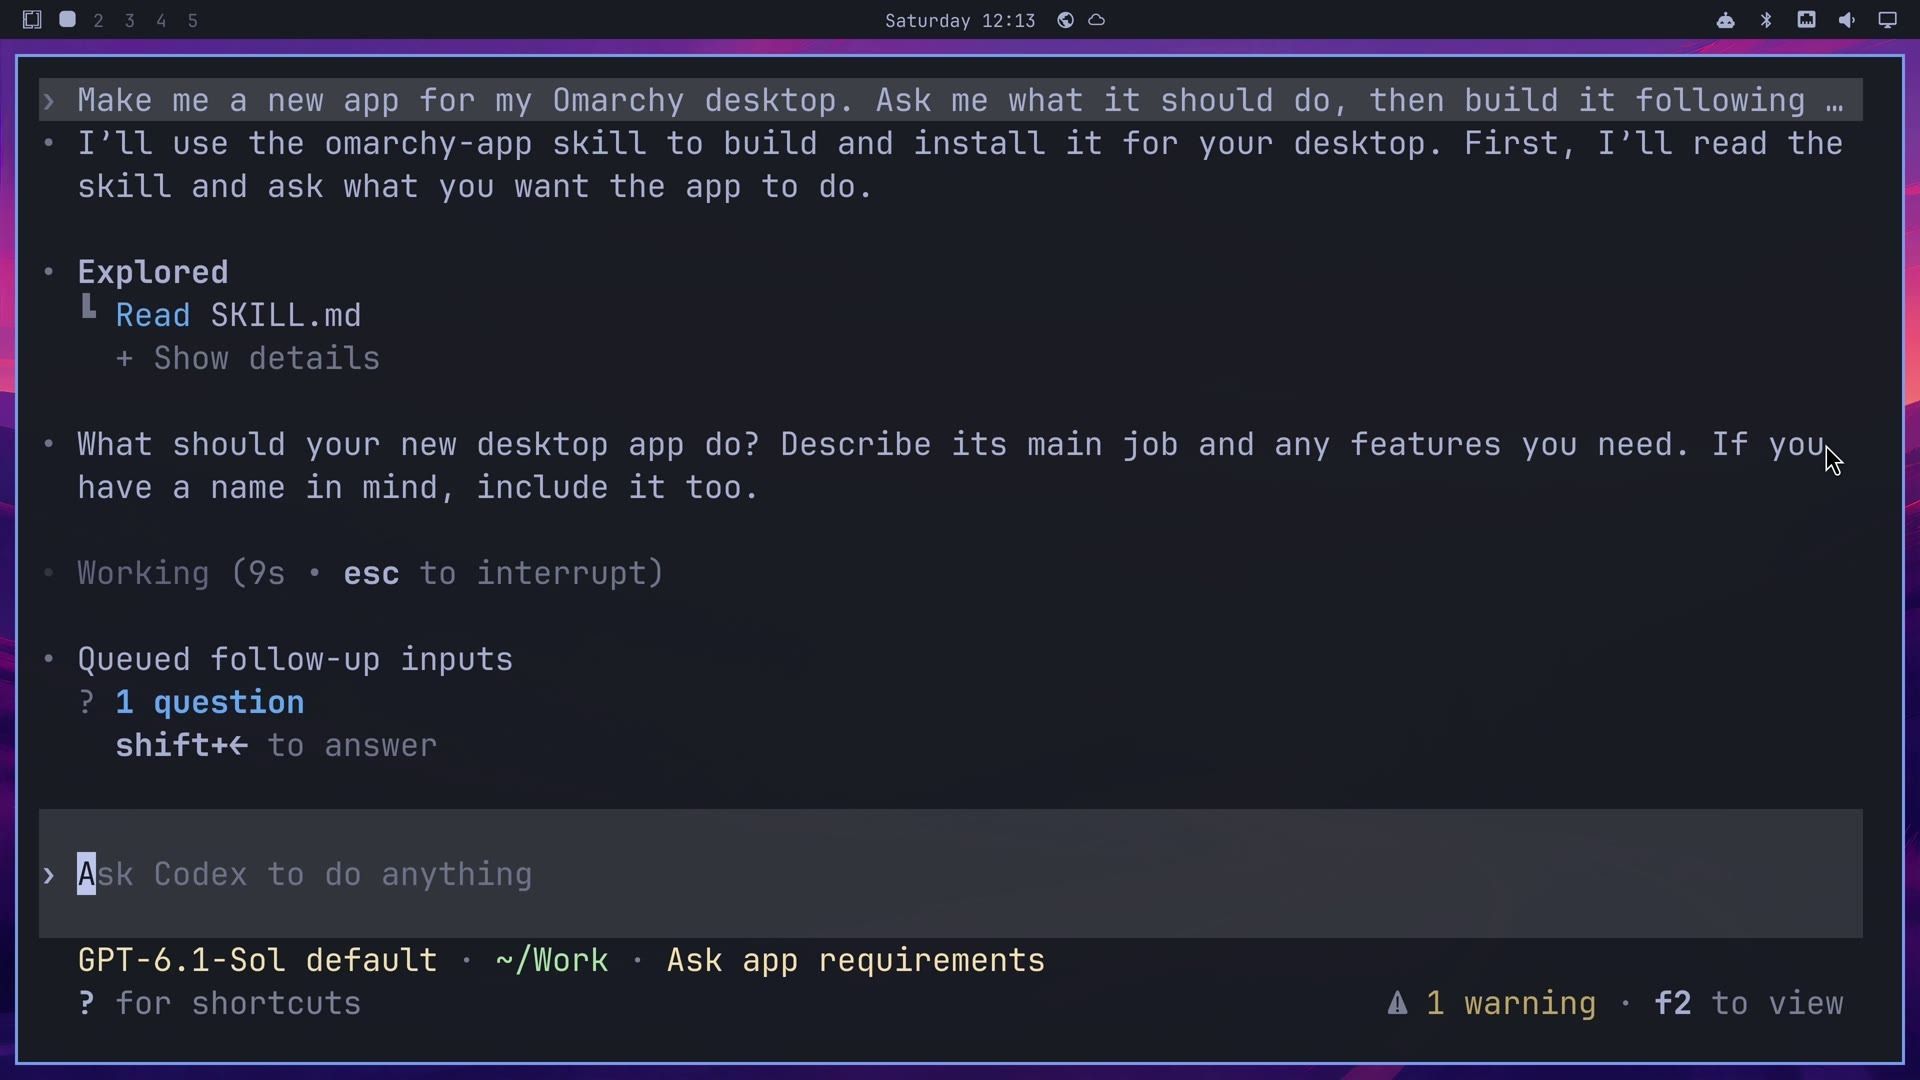This screenshot has height=1080, width=1920.
Task: Expand "+ Show details" under Read SKILL.md
Action: point(248,358)
